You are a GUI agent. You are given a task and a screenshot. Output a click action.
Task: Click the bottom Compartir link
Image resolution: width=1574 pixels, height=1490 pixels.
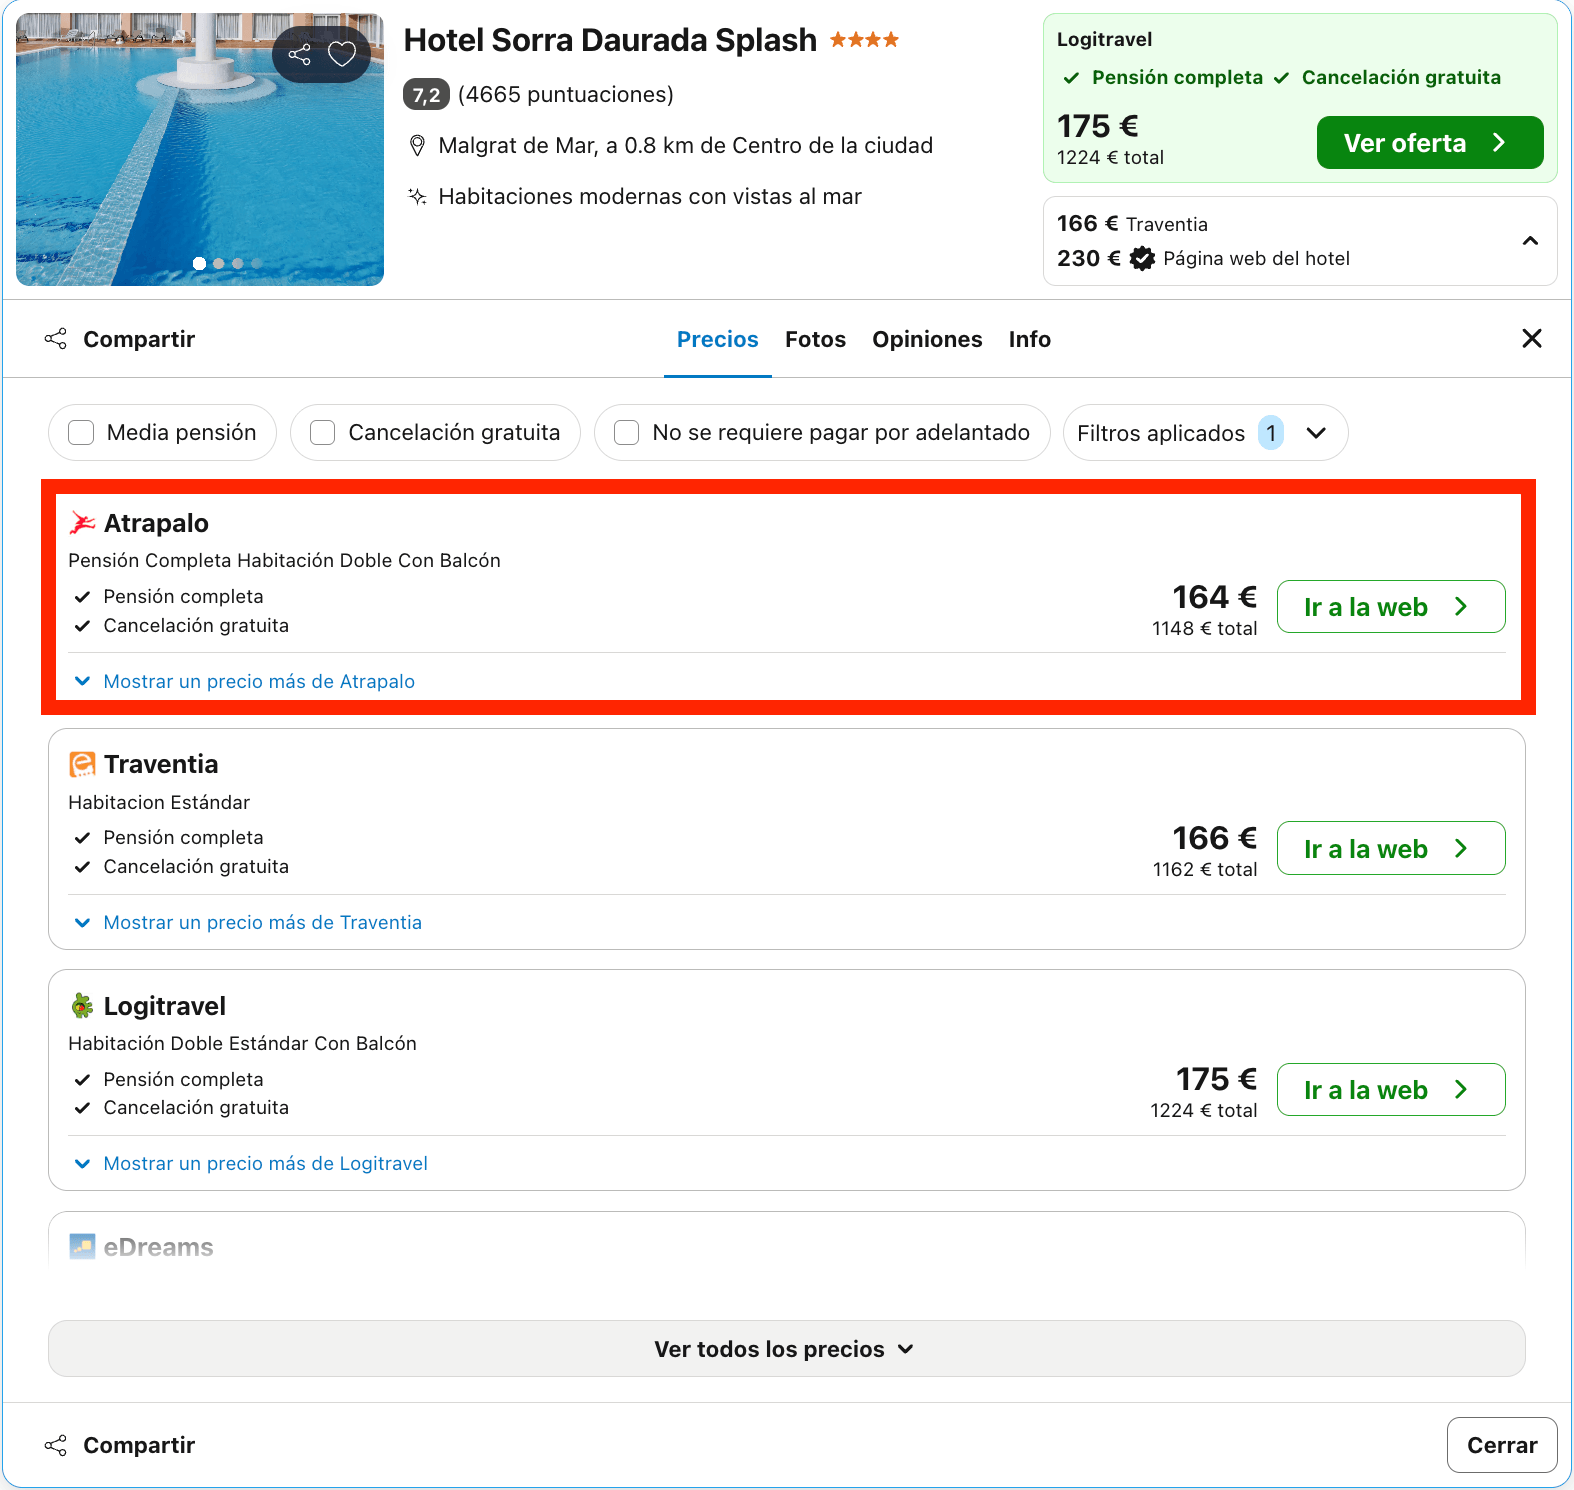(x=139, y=1445)
